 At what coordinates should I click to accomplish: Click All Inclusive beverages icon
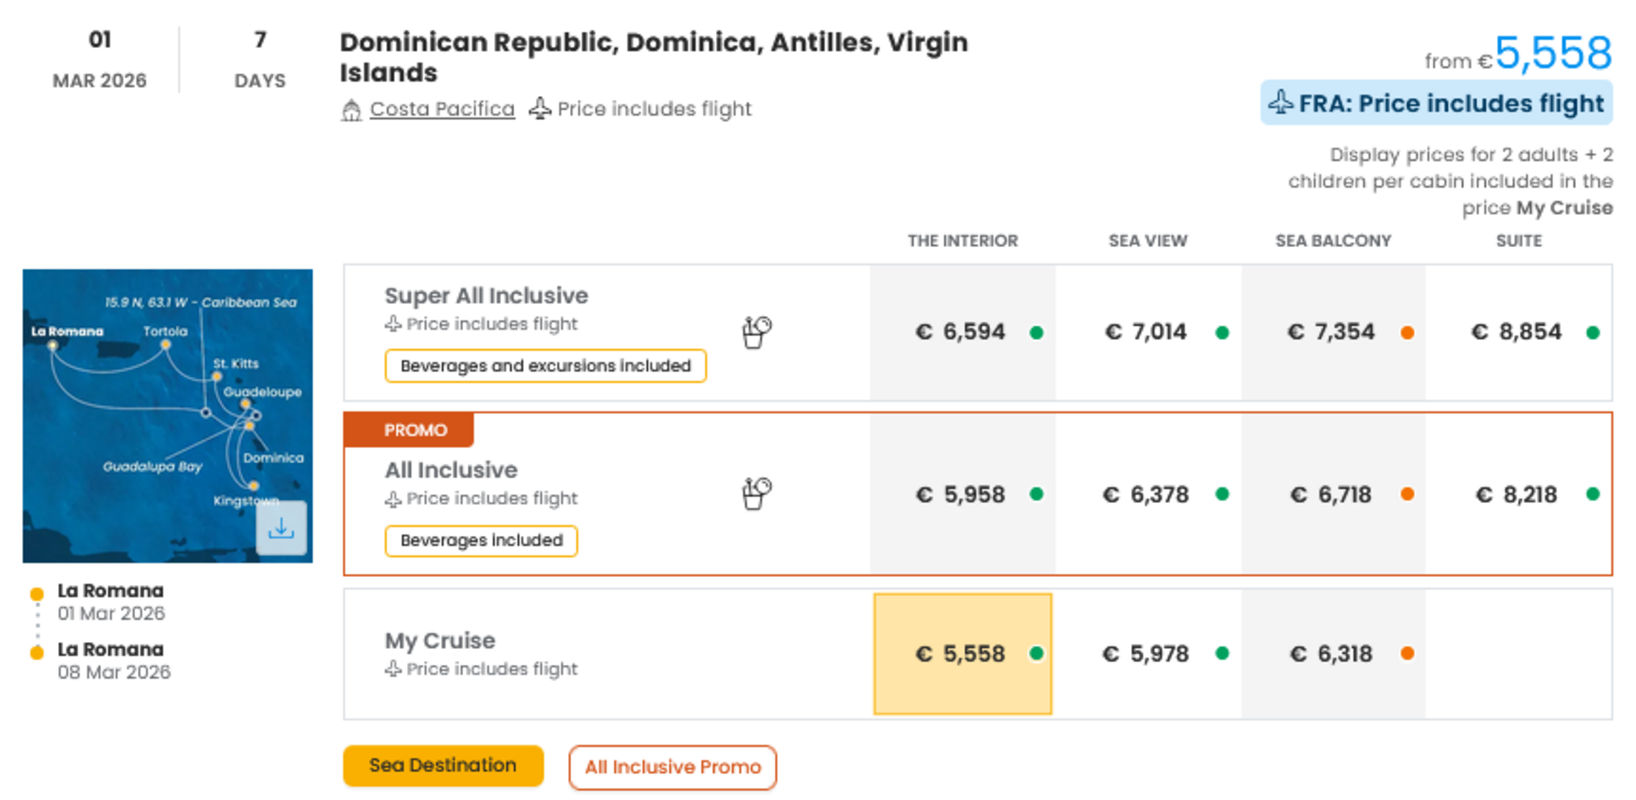click(757, 493)
